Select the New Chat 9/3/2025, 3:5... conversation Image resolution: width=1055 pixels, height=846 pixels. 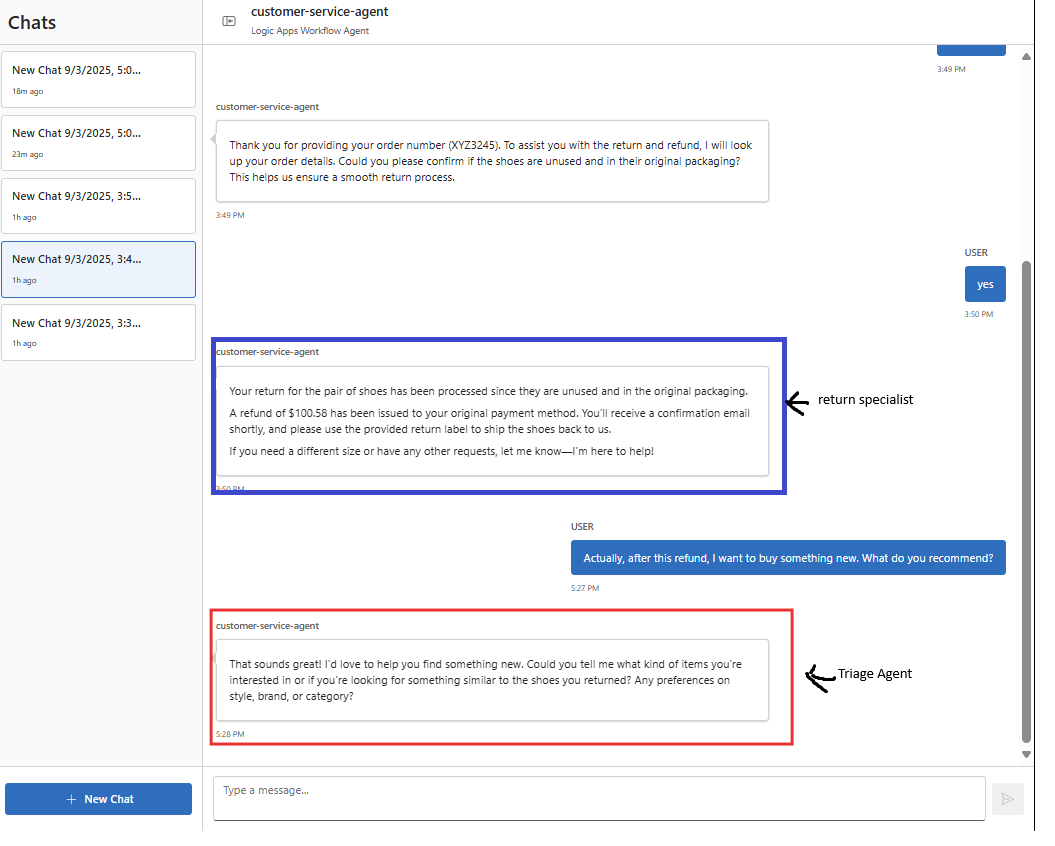pyautogui.click(x=98, y=205)
